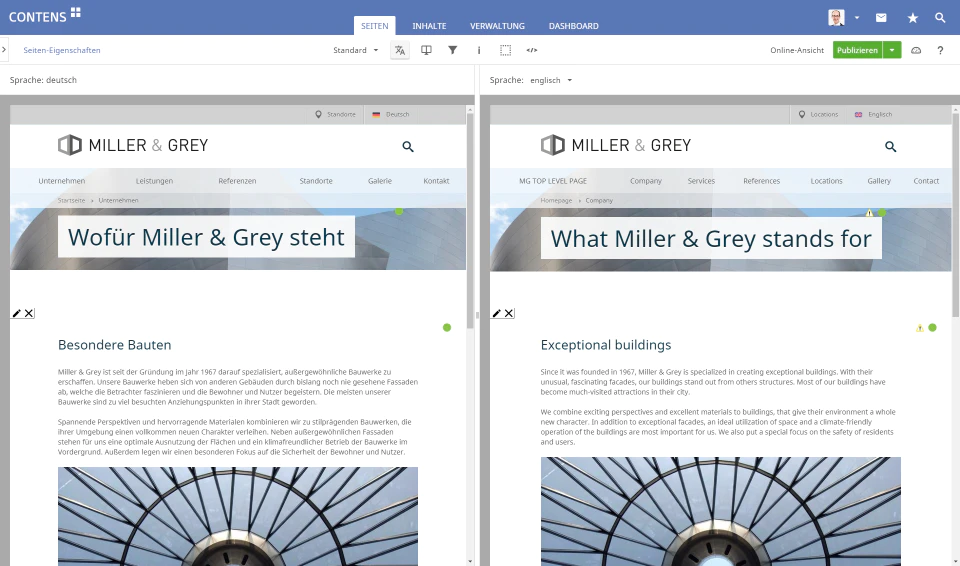Switch to the VERWALTUNG tab
Viewport: 960px width, 566px height.
click(x=497, y=26)
